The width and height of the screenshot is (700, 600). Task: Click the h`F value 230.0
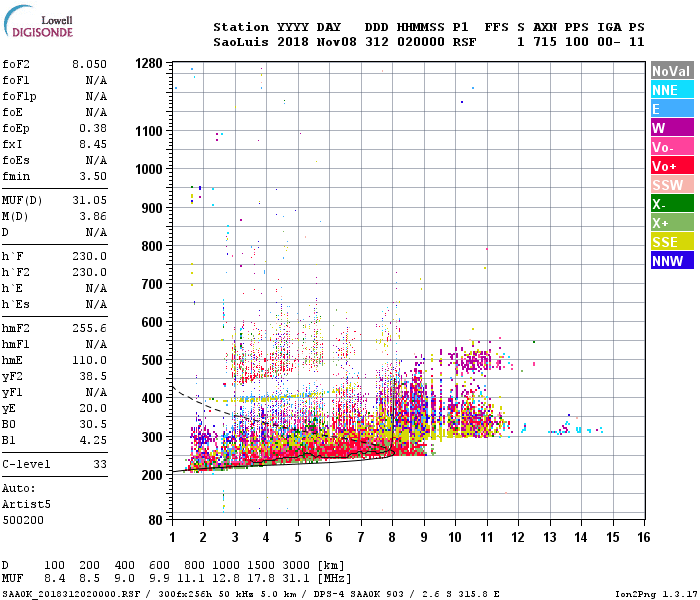click(x=89, y=256)
